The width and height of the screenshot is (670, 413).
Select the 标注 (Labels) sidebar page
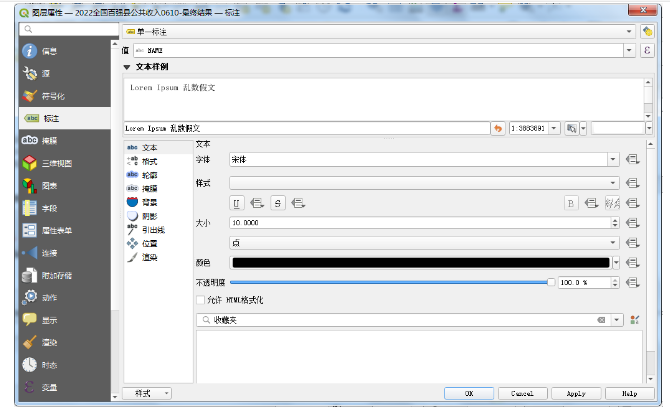(65, 118)
